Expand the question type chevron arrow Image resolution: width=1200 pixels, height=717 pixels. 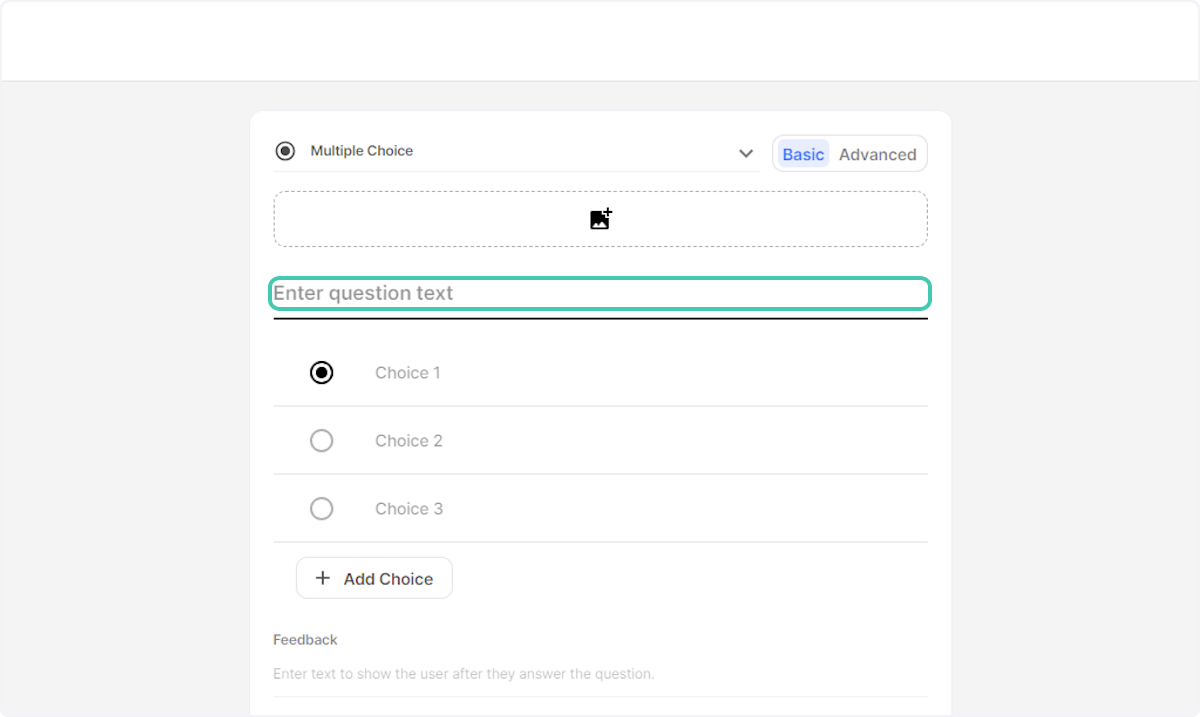pyautogui.click(x=746, y=153)
